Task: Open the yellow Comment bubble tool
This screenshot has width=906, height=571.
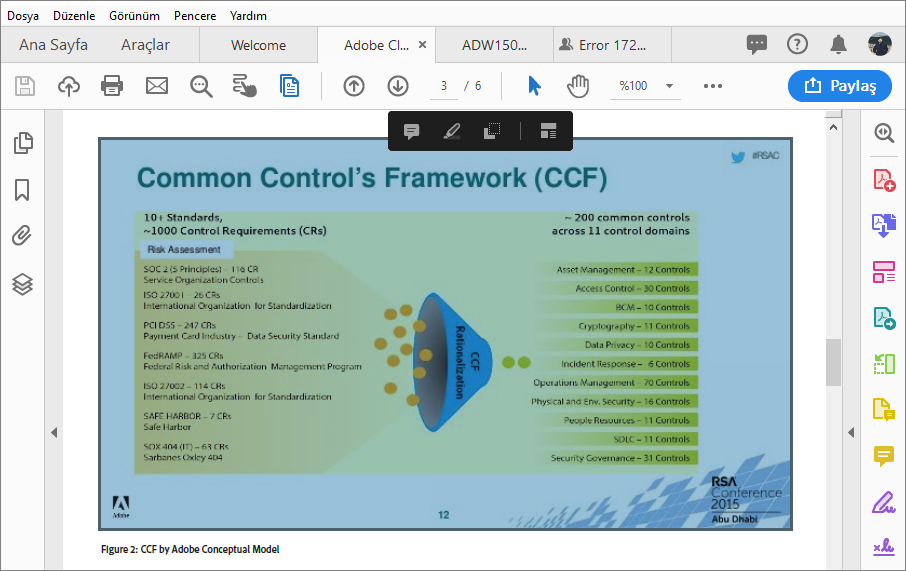Action: (884, 456)
